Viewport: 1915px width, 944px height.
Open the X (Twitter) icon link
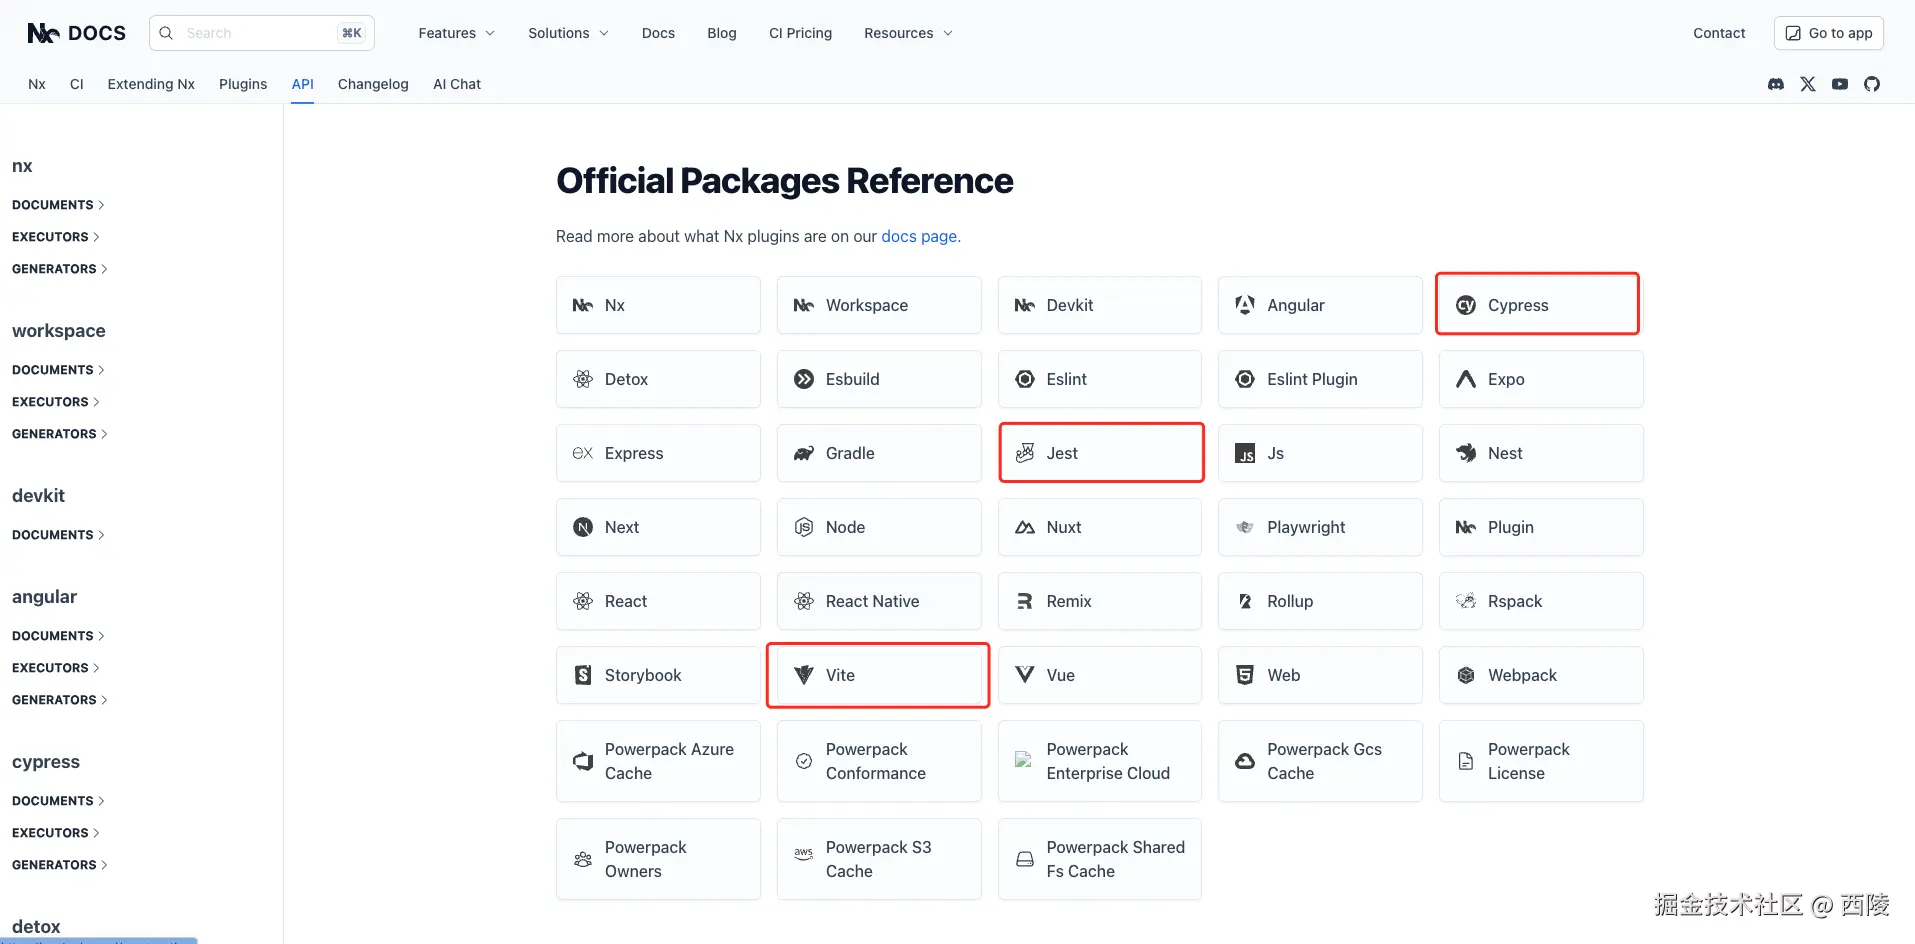(1808, 84)
